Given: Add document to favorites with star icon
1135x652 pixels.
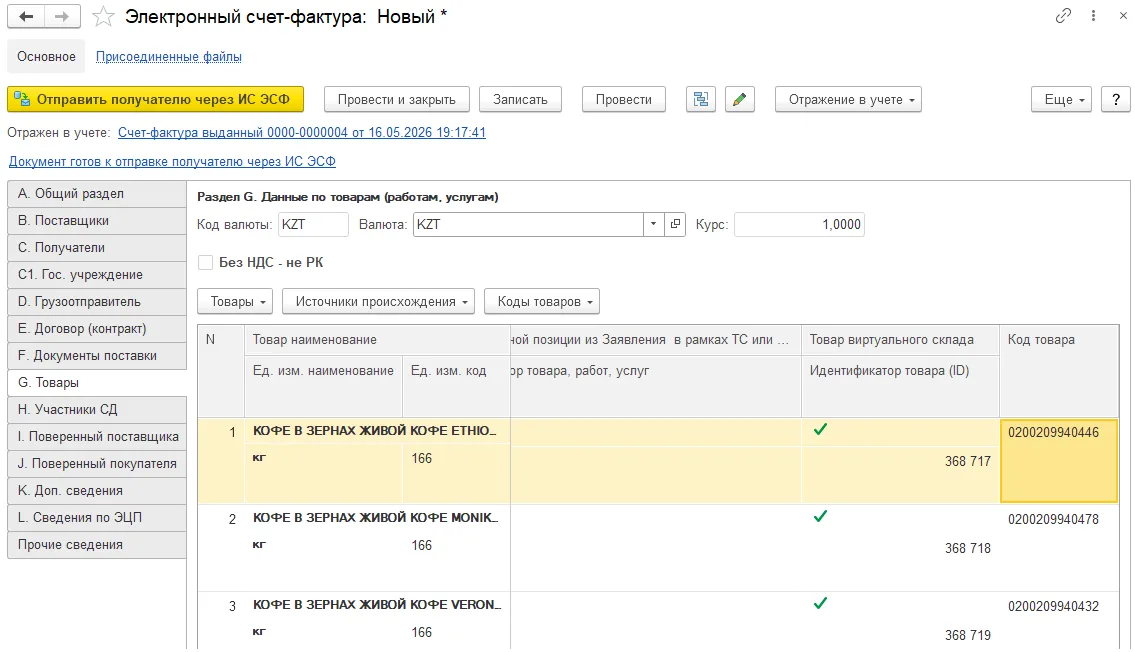Looking at the screenshot, I should 104,17.
